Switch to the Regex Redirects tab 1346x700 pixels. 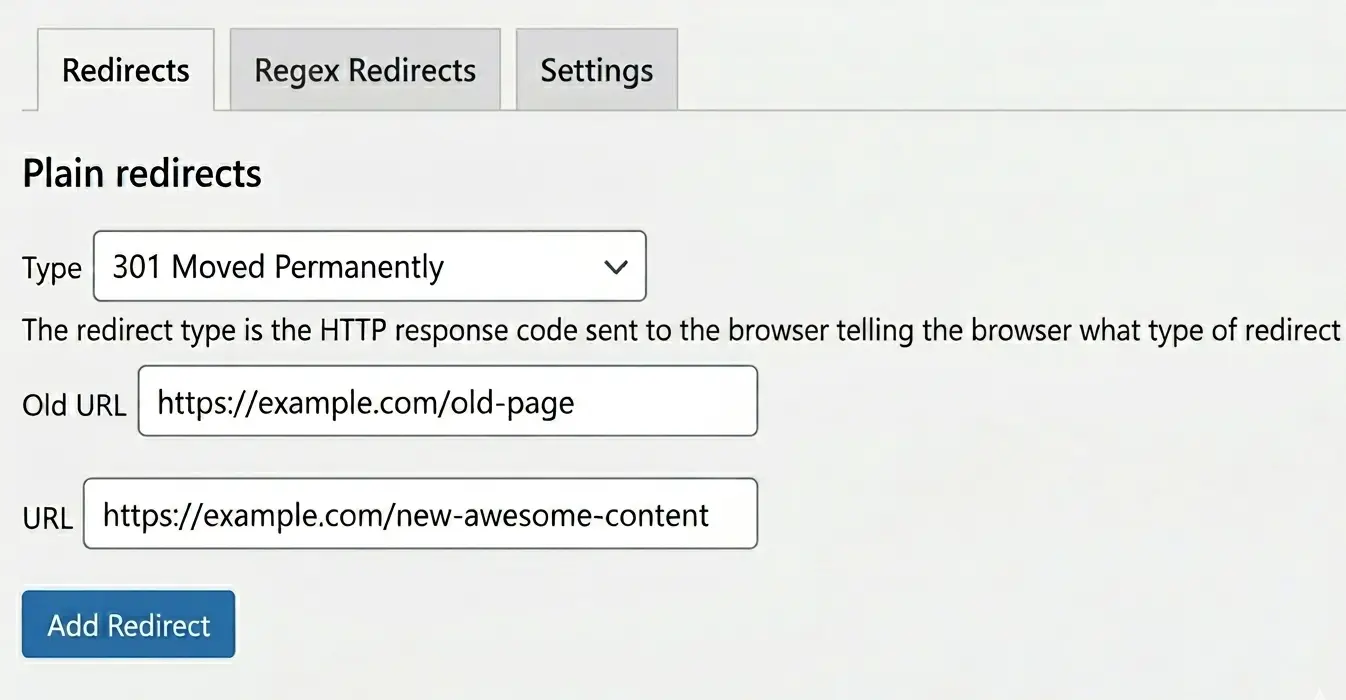364,69
